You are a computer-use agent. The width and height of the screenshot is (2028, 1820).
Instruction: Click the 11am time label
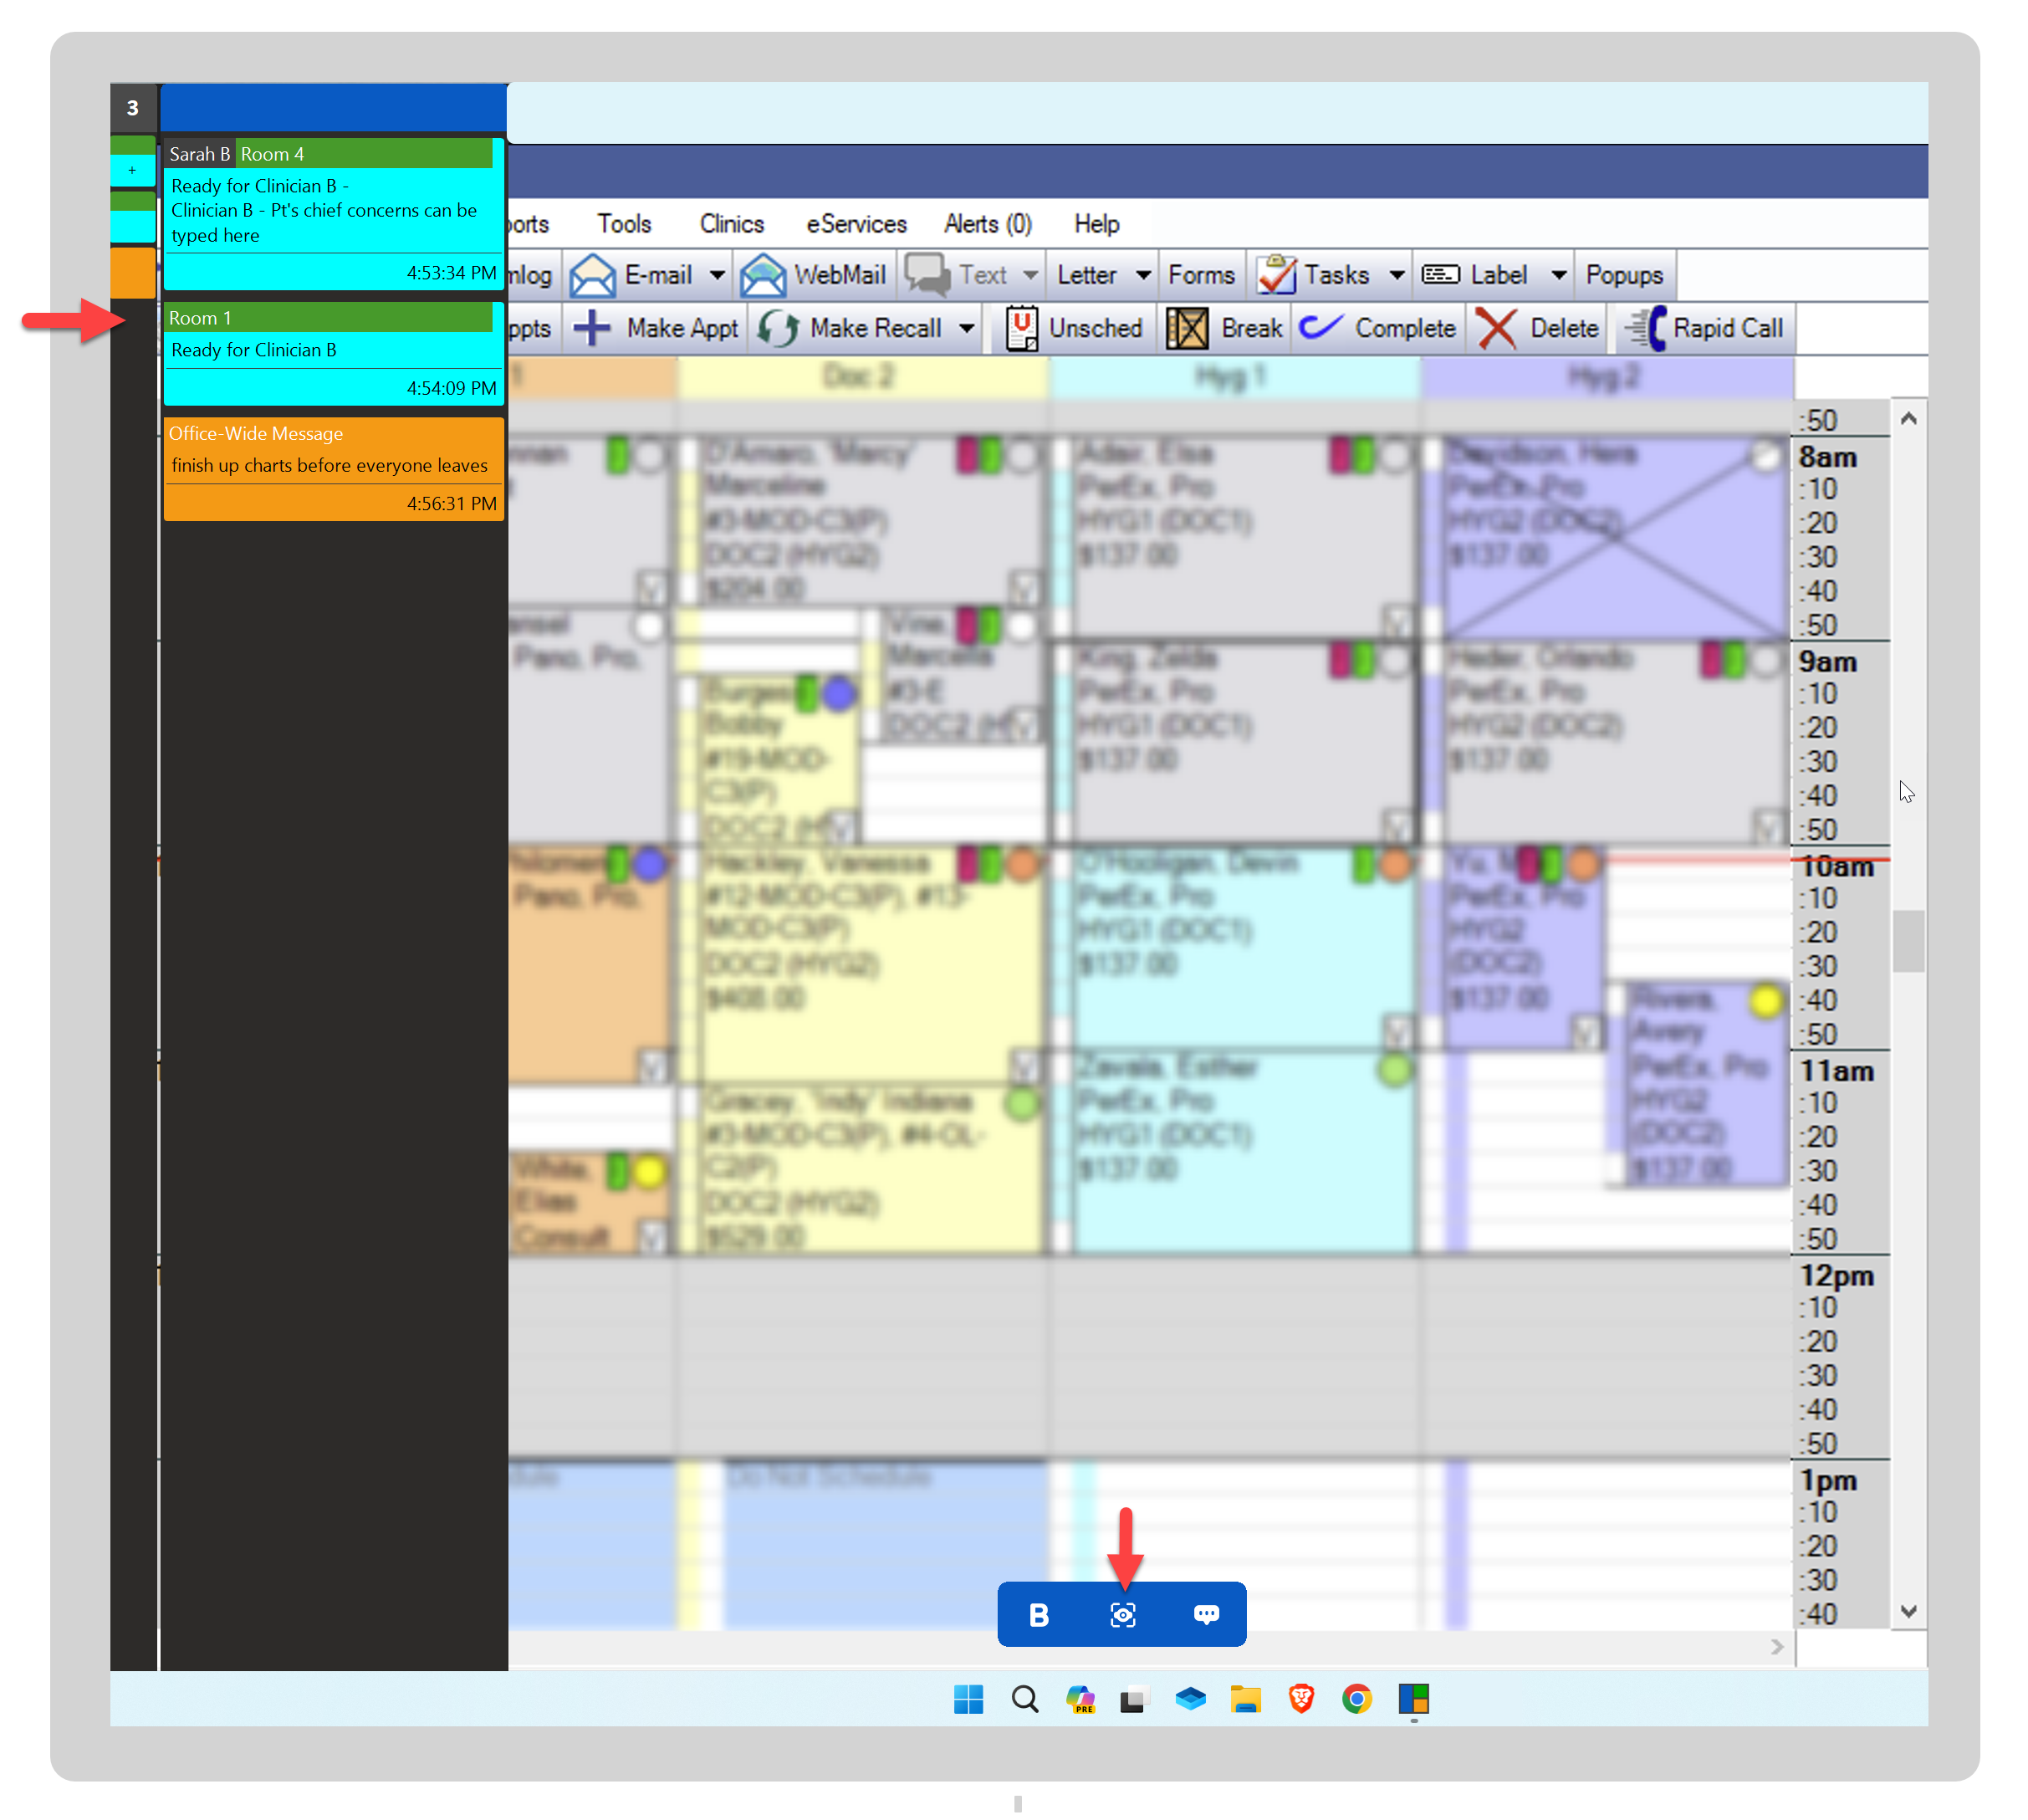coord(1838,1073)
